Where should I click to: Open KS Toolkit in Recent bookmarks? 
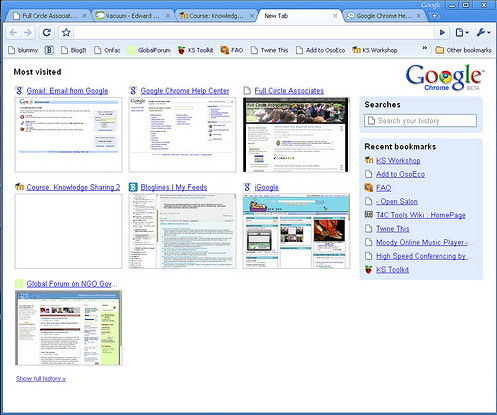pos(392,270)
